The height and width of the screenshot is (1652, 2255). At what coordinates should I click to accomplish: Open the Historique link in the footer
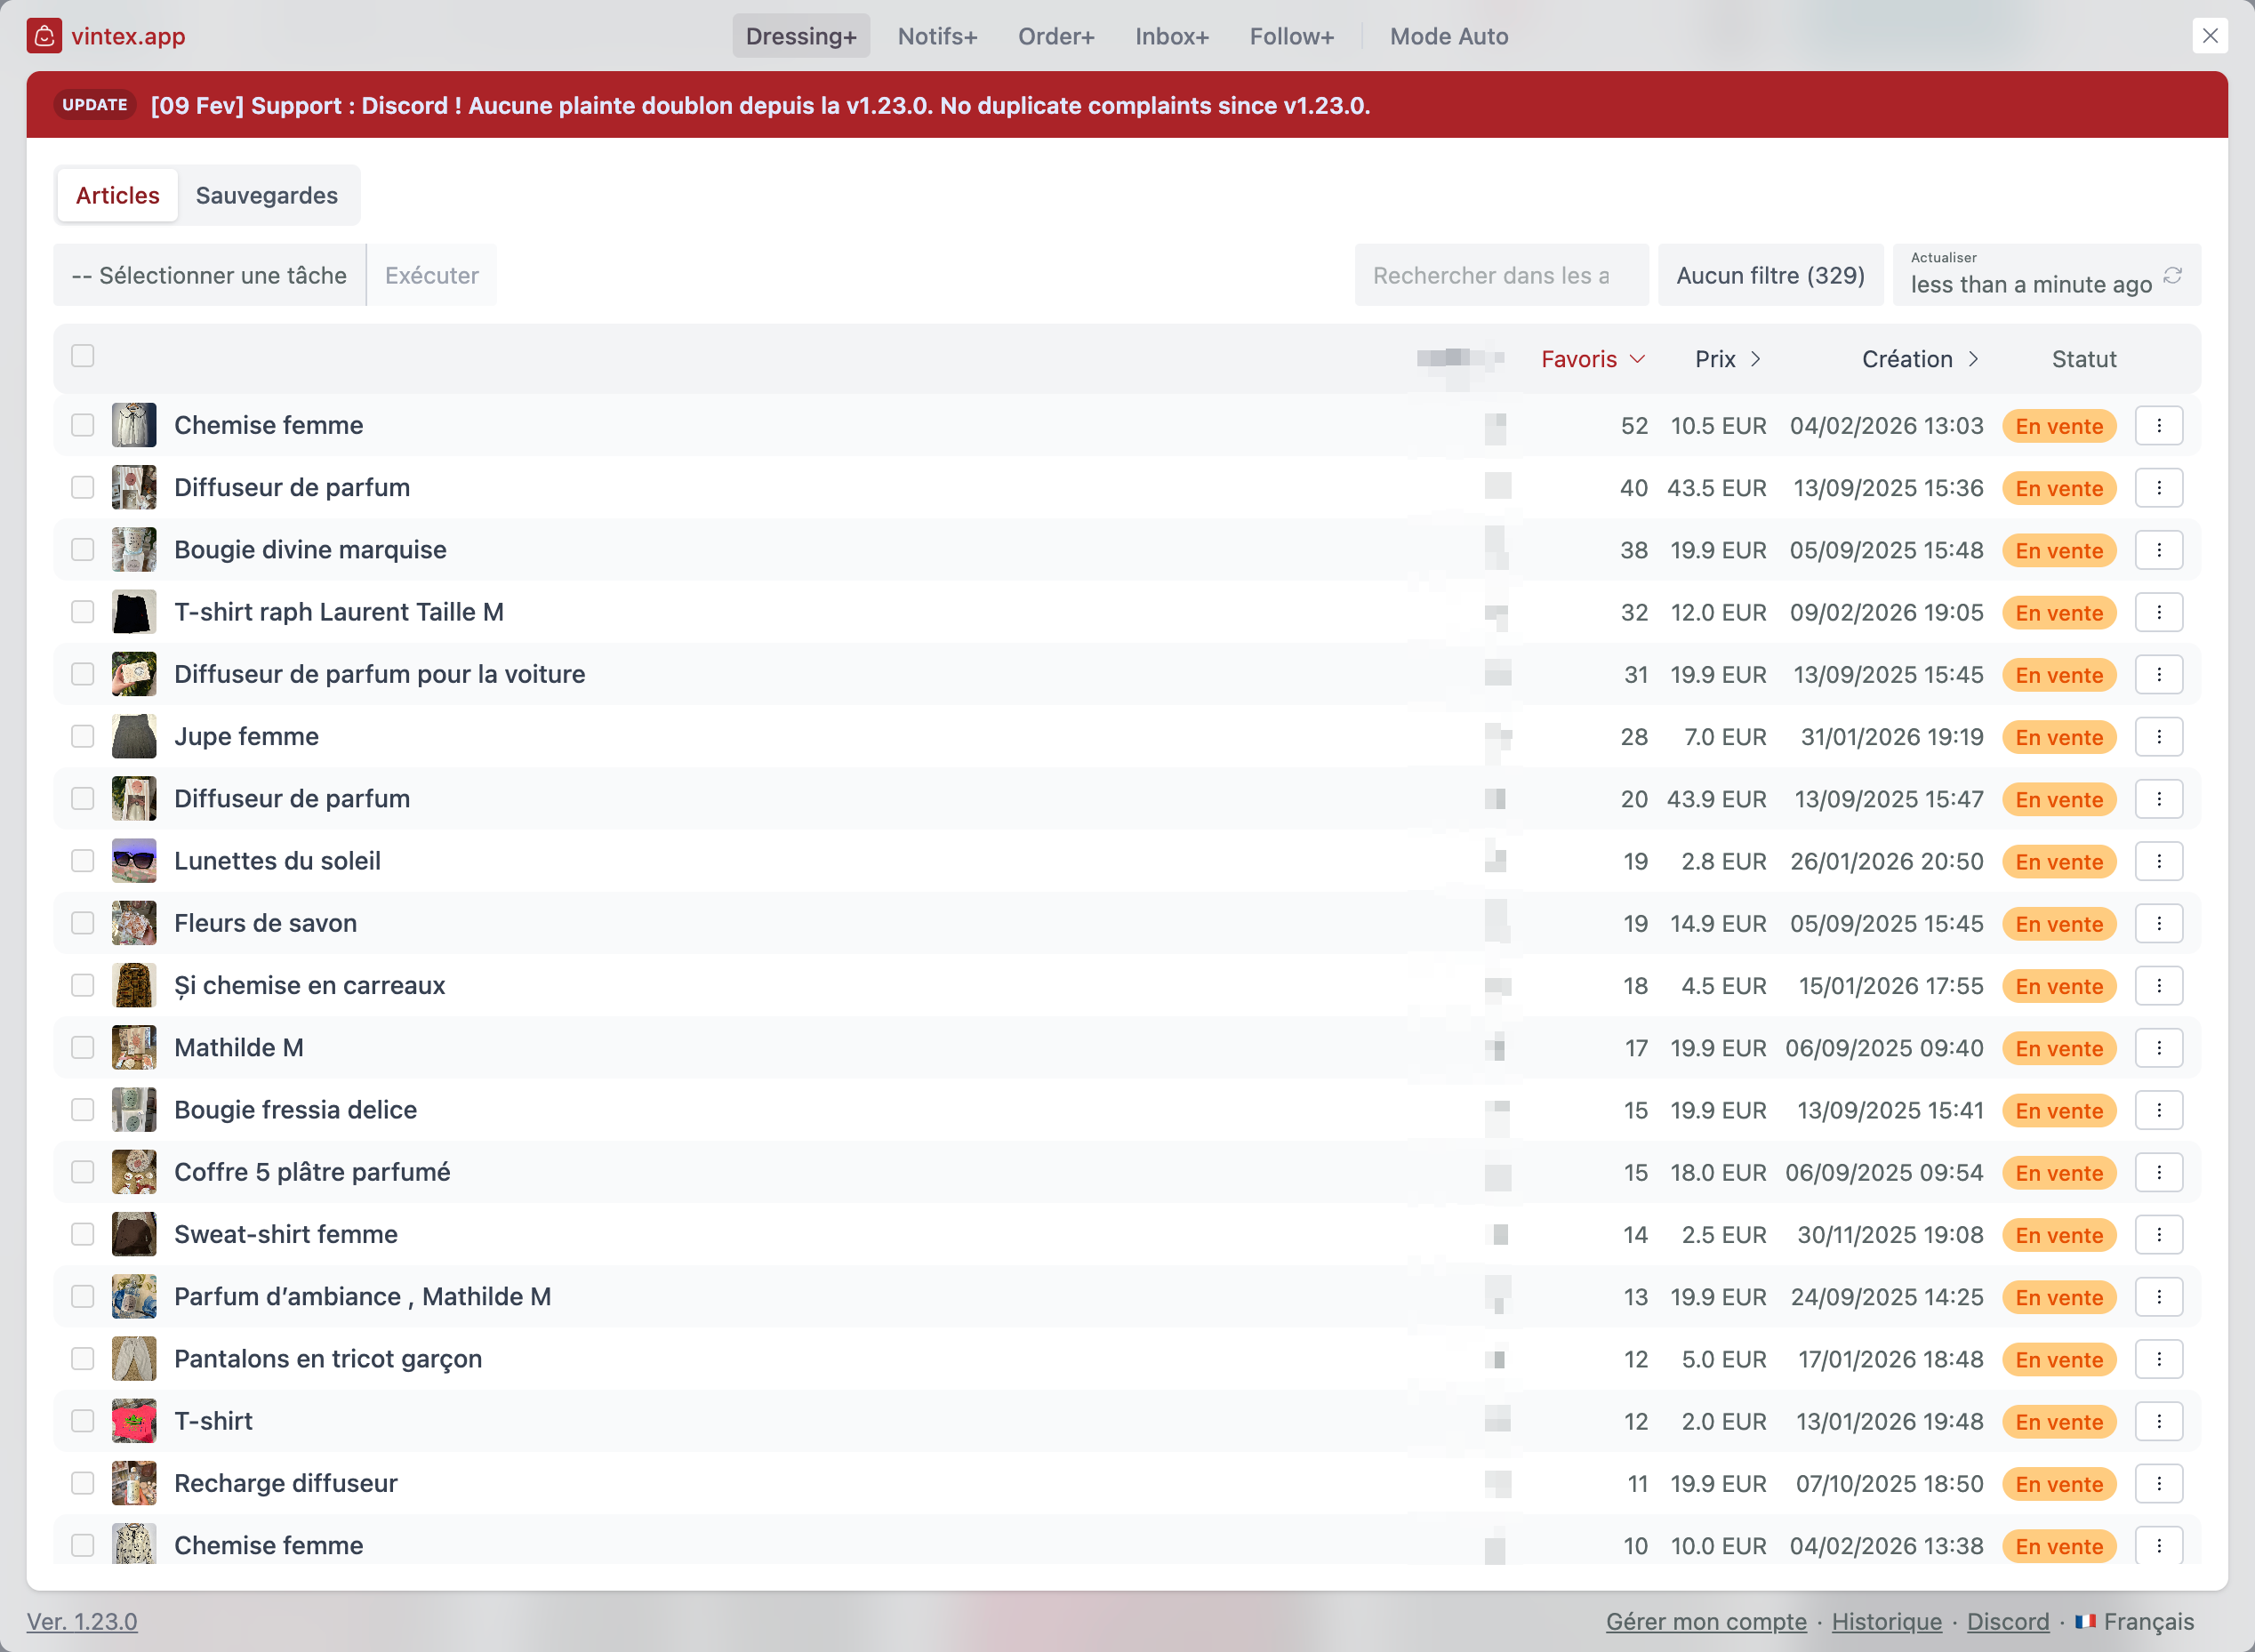click(x=1886, y=1622)
